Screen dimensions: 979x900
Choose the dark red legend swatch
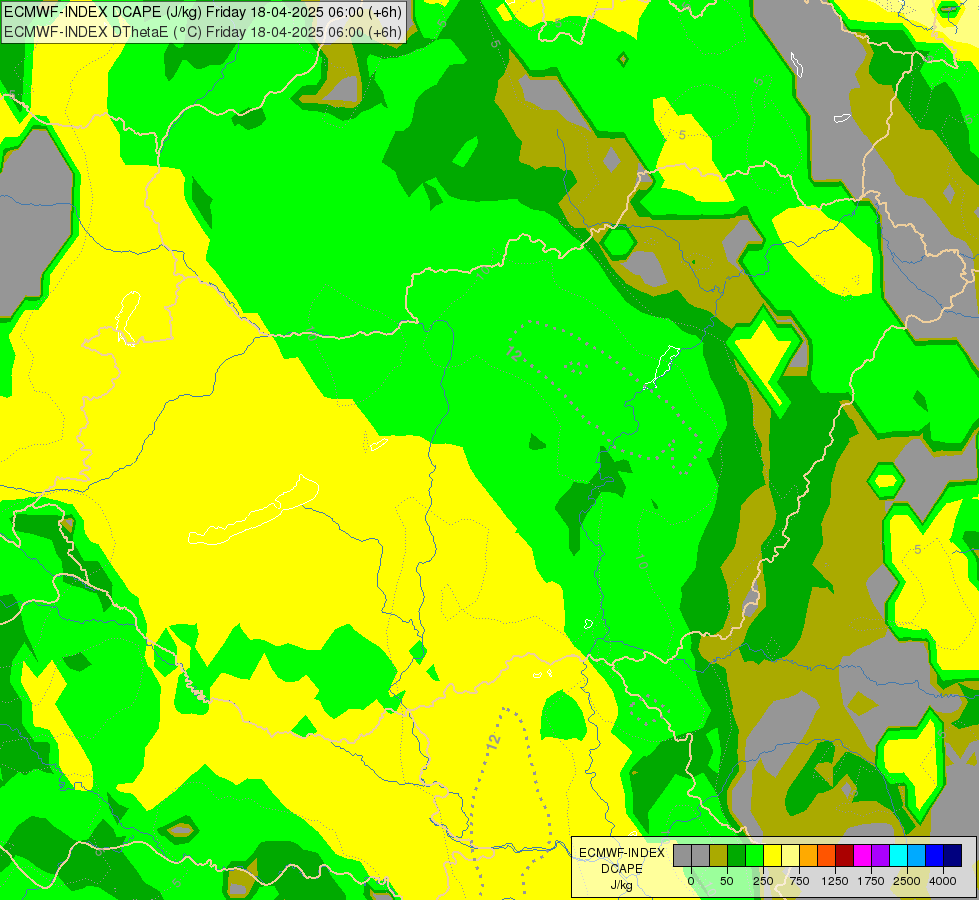[845, 855]
